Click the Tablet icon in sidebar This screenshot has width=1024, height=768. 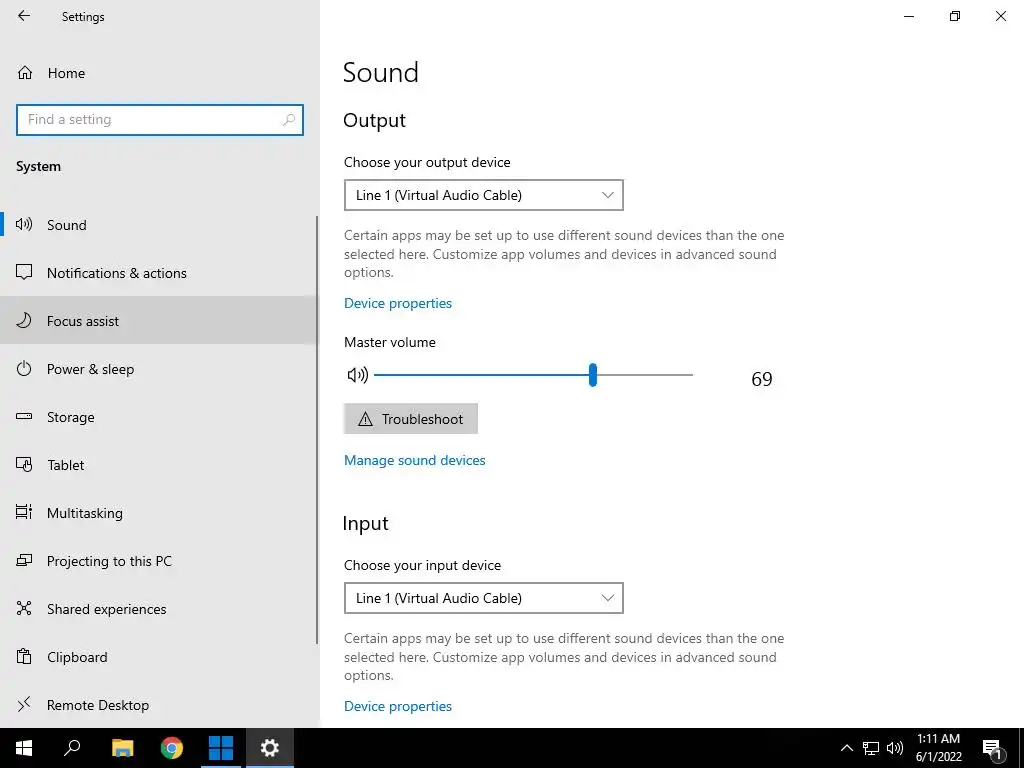24,464
